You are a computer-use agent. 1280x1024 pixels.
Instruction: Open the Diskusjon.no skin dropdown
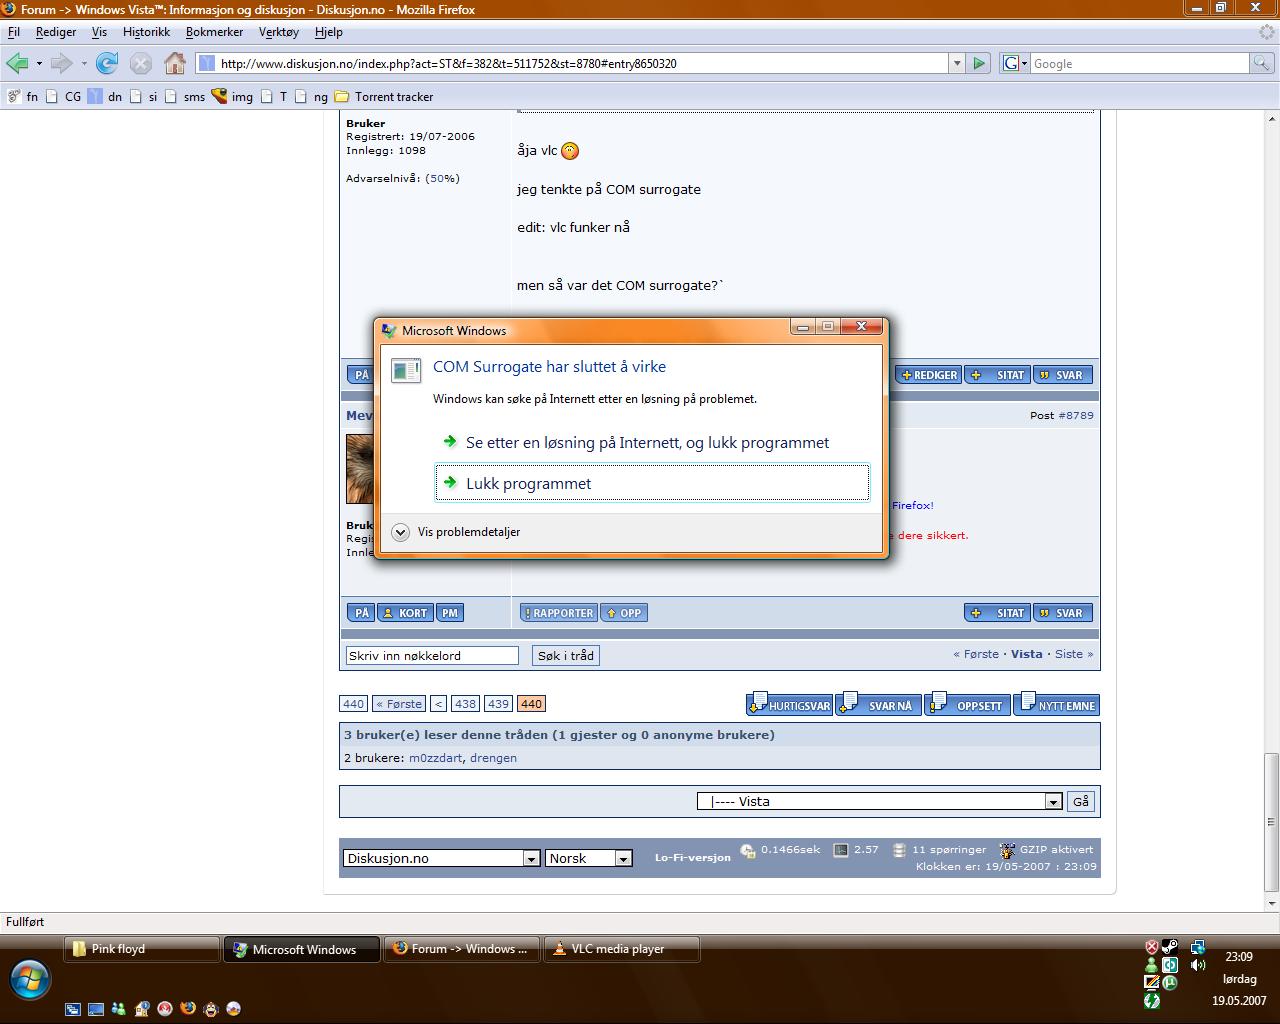click(532, 859)
